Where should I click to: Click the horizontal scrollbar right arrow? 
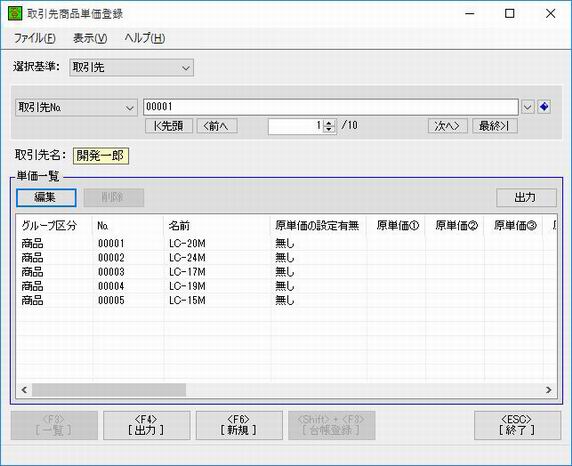[548, 390]
